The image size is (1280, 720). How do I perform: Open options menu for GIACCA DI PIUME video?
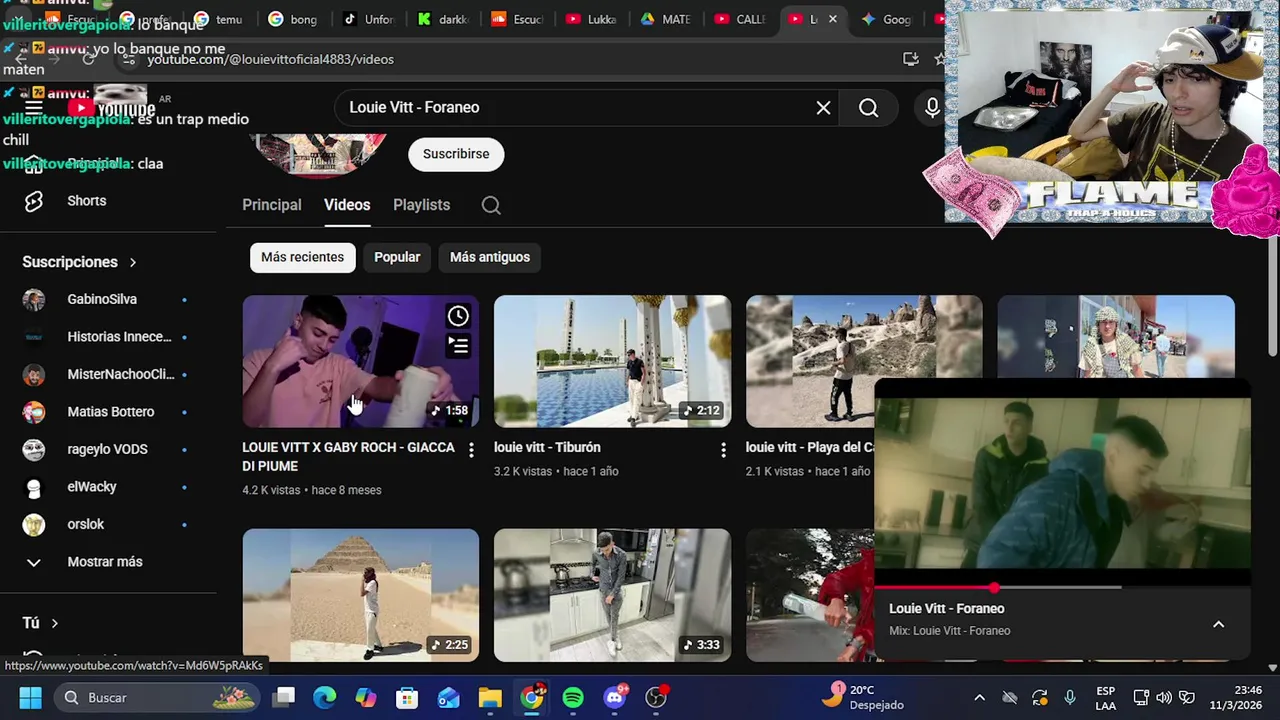coord(471,450)
